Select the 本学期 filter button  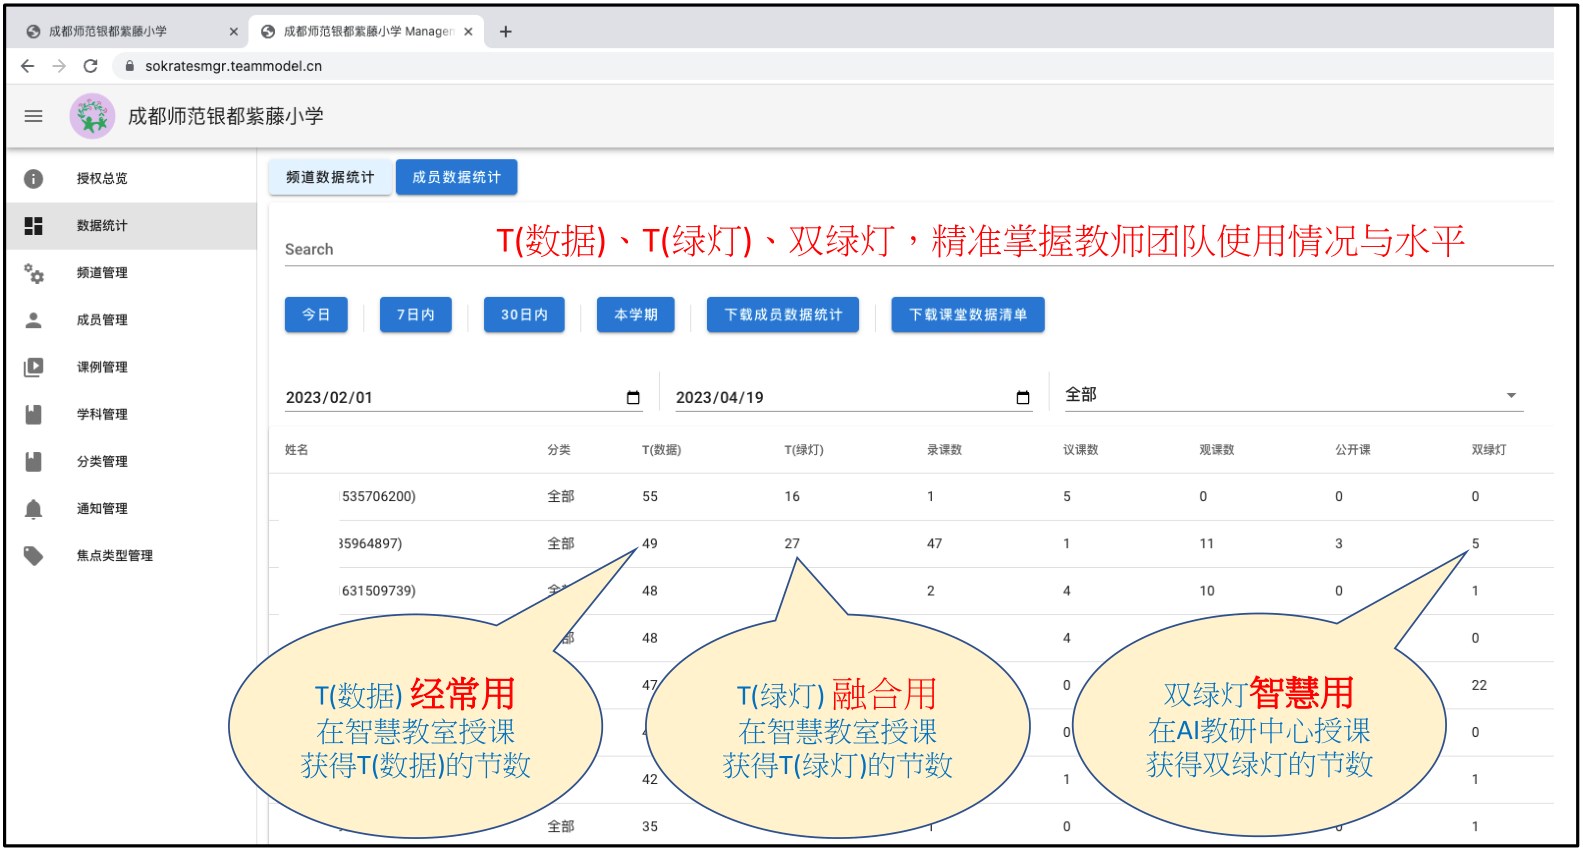[635, 315]
